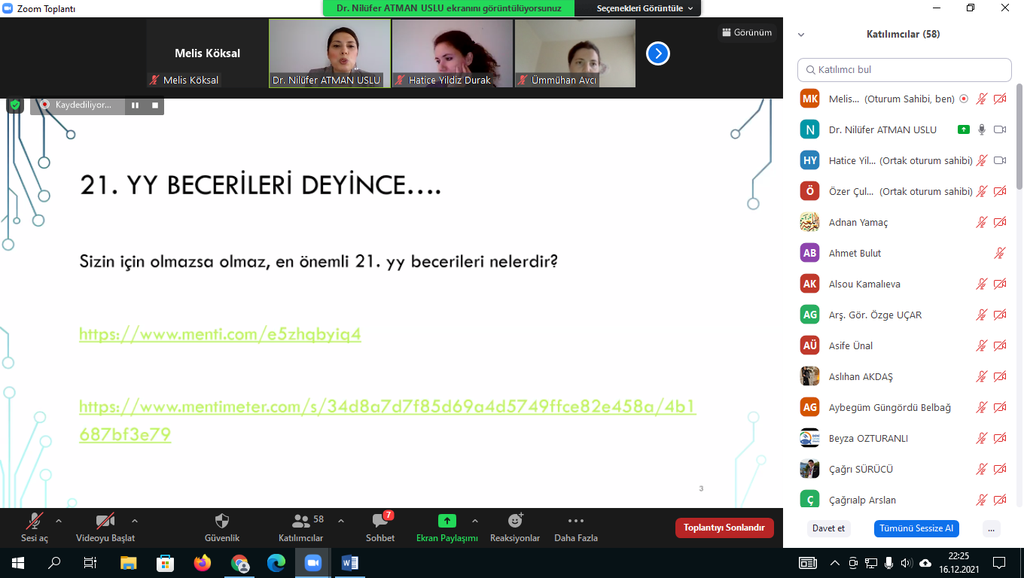The width and height of the screenshot is (1024, 578).
Task: Toggle the Sesi aç microphone button
Action: point(35,521)
